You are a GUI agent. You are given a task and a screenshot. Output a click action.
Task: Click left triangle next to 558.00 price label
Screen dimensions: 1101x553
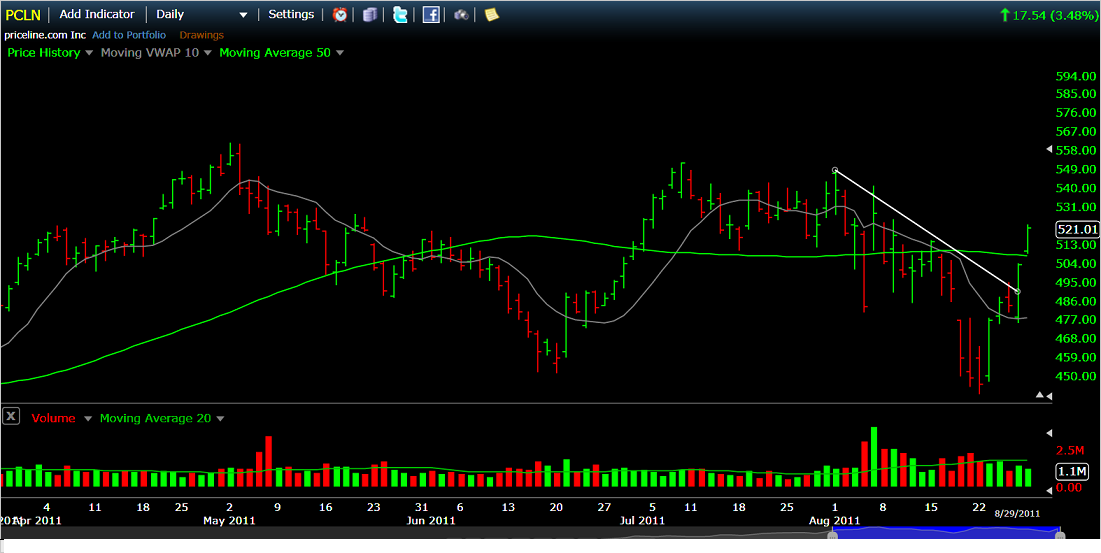tap(1049, 149)
